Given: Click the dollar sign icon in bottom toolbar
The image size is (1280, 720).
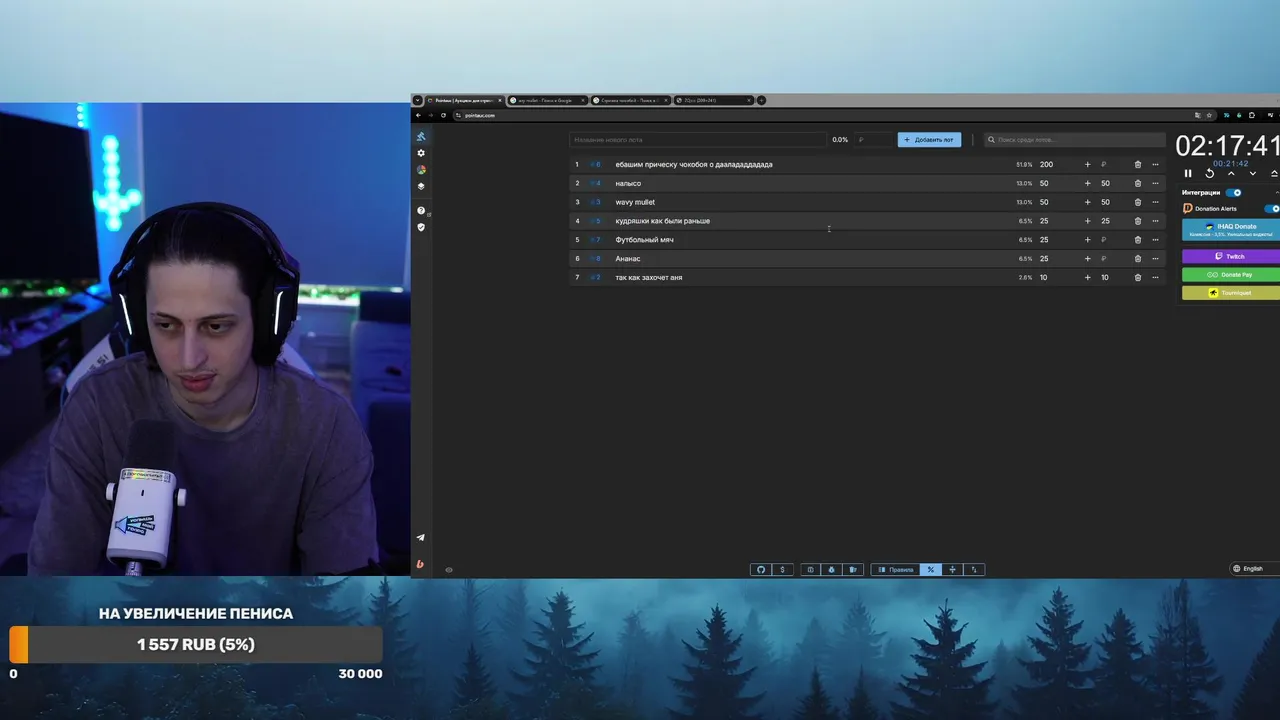Looking at the screenshot, I should pos(782,570).
